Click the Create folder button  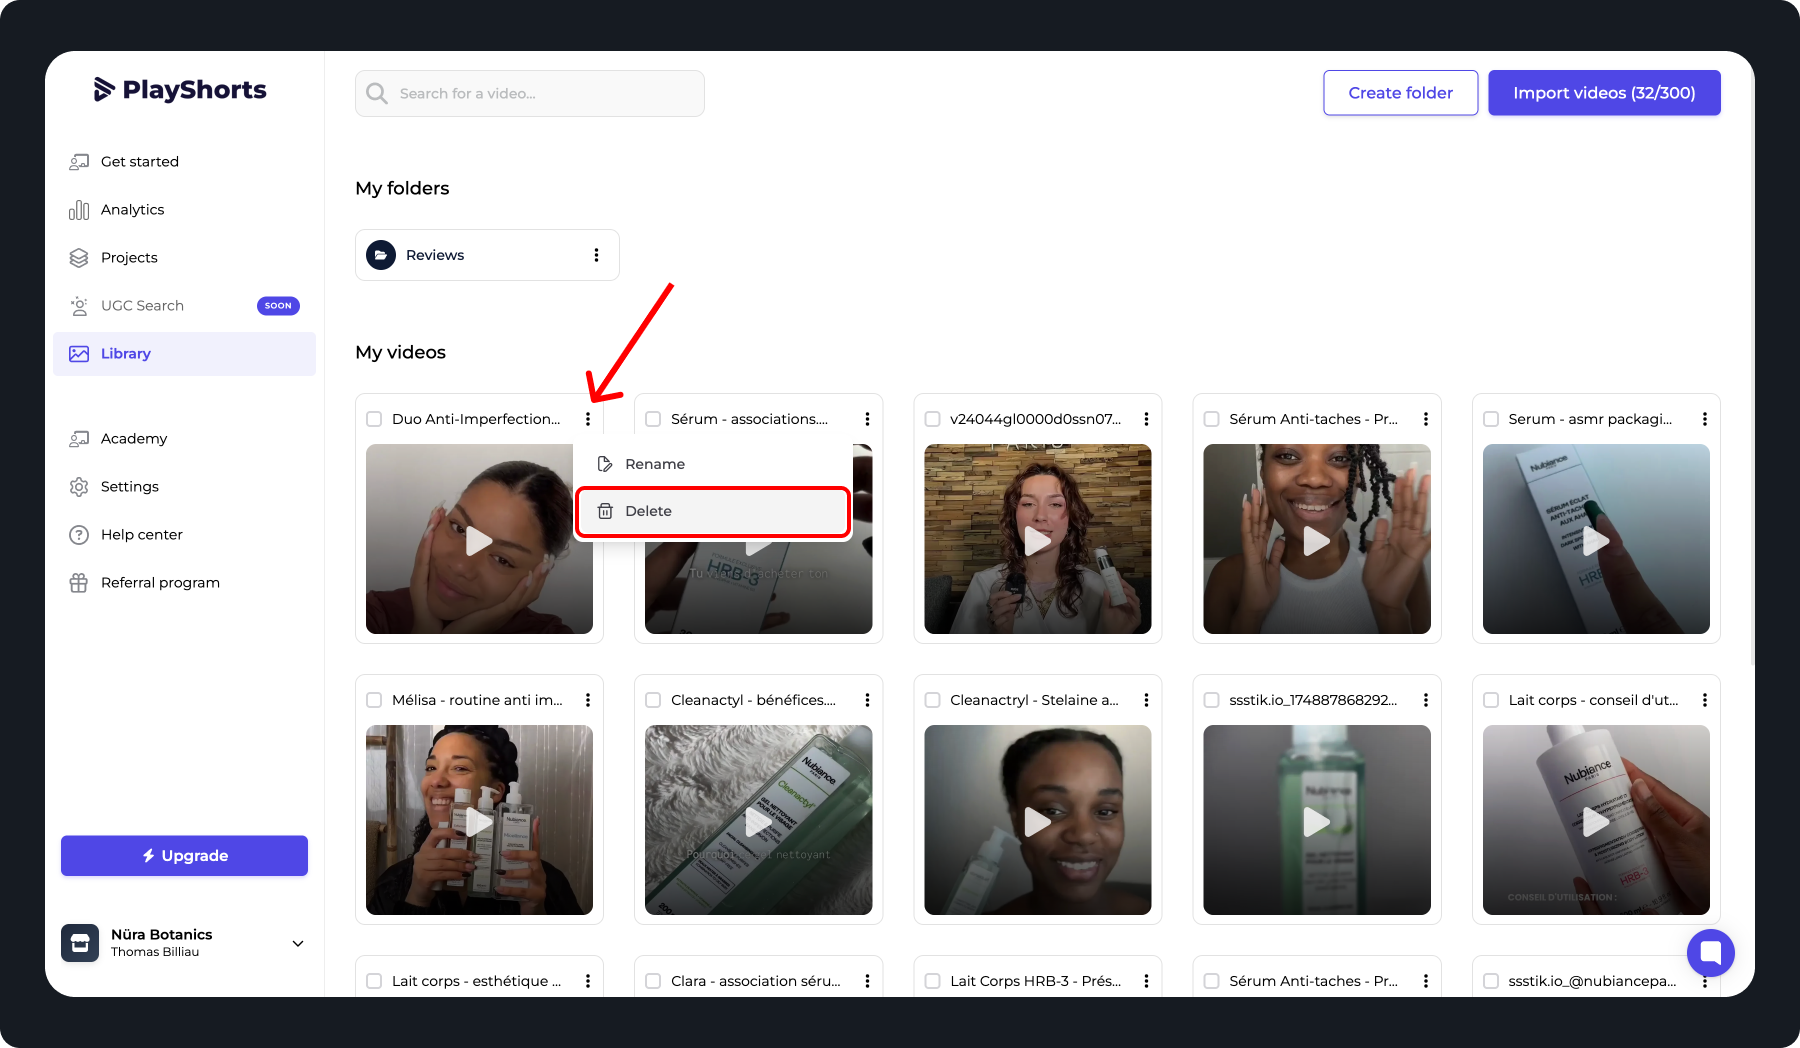pos(1400,93)
